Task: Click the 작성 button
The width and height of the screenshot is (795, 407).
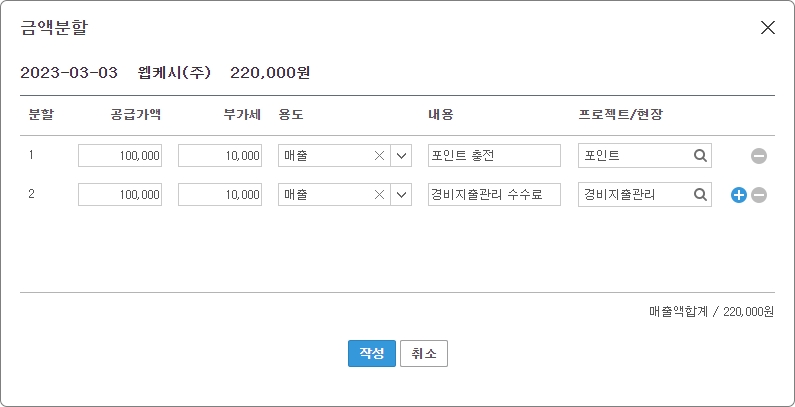Action: coord(372,354)
